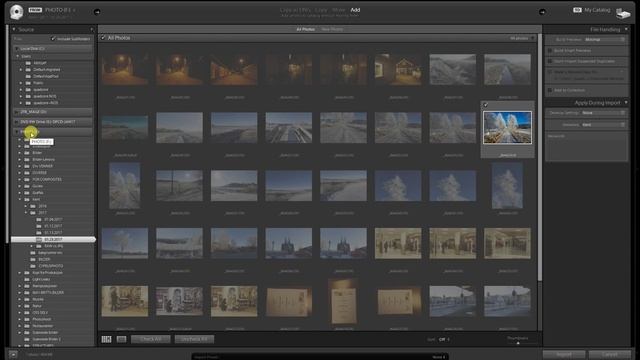
Task: Switch to grid view icon in bottom toolbar
Action: click(107, 339)
